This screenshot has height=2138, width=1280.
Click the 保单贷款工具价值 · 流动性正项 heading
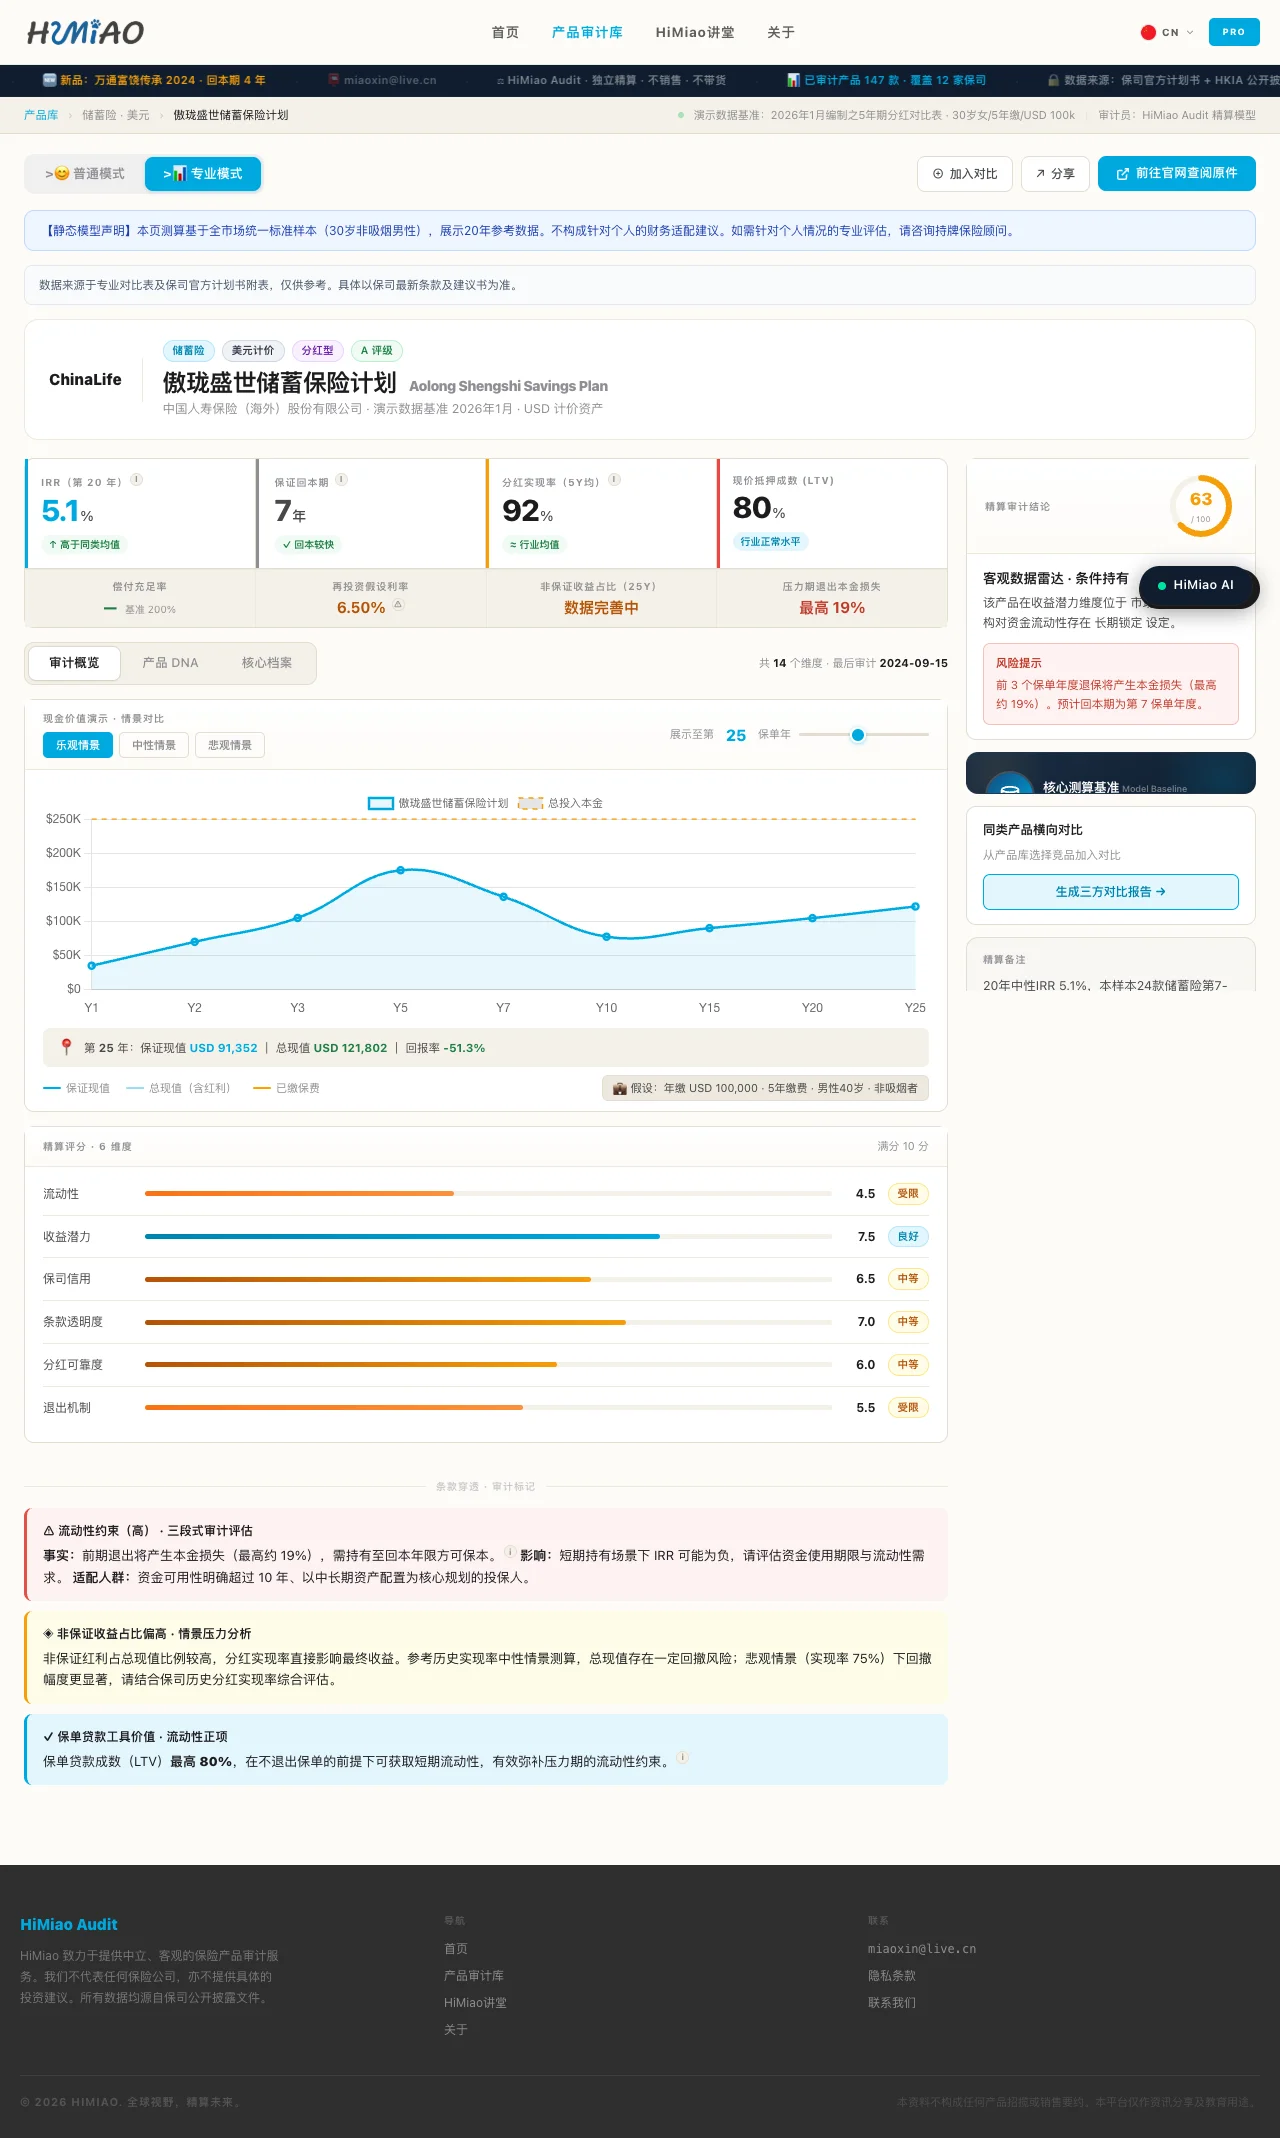click(x=135, y=1737)
